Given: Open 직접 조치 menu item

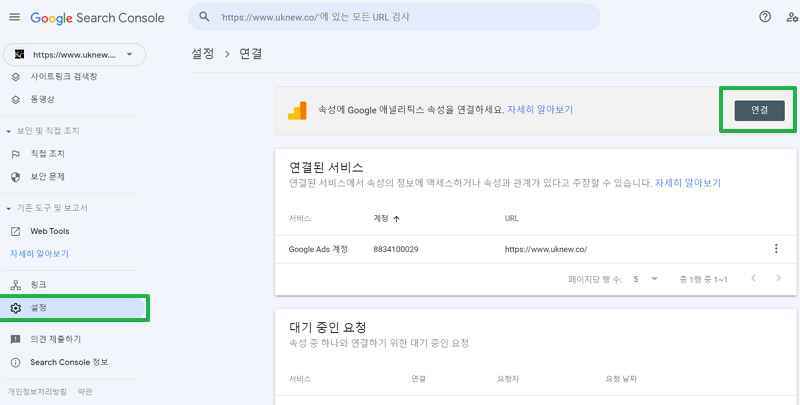Looking at the screenshot, I should tap(47, 154).
